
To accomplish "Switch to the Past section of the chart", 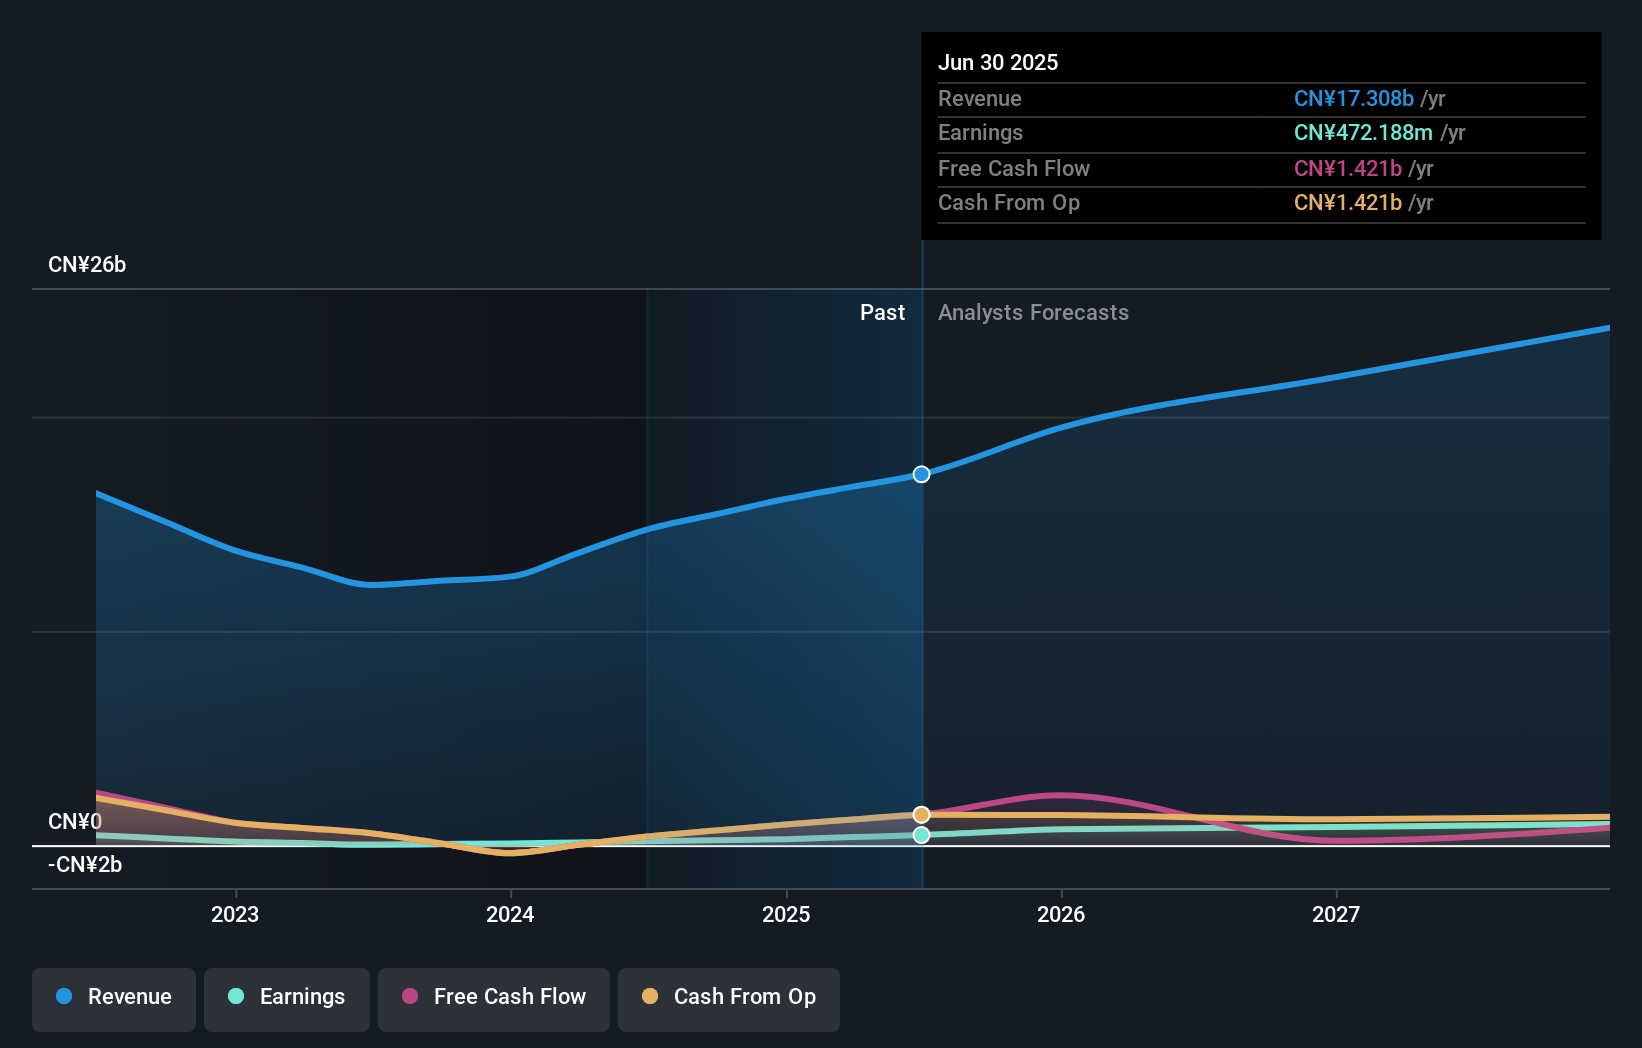I will coord(882,312).
